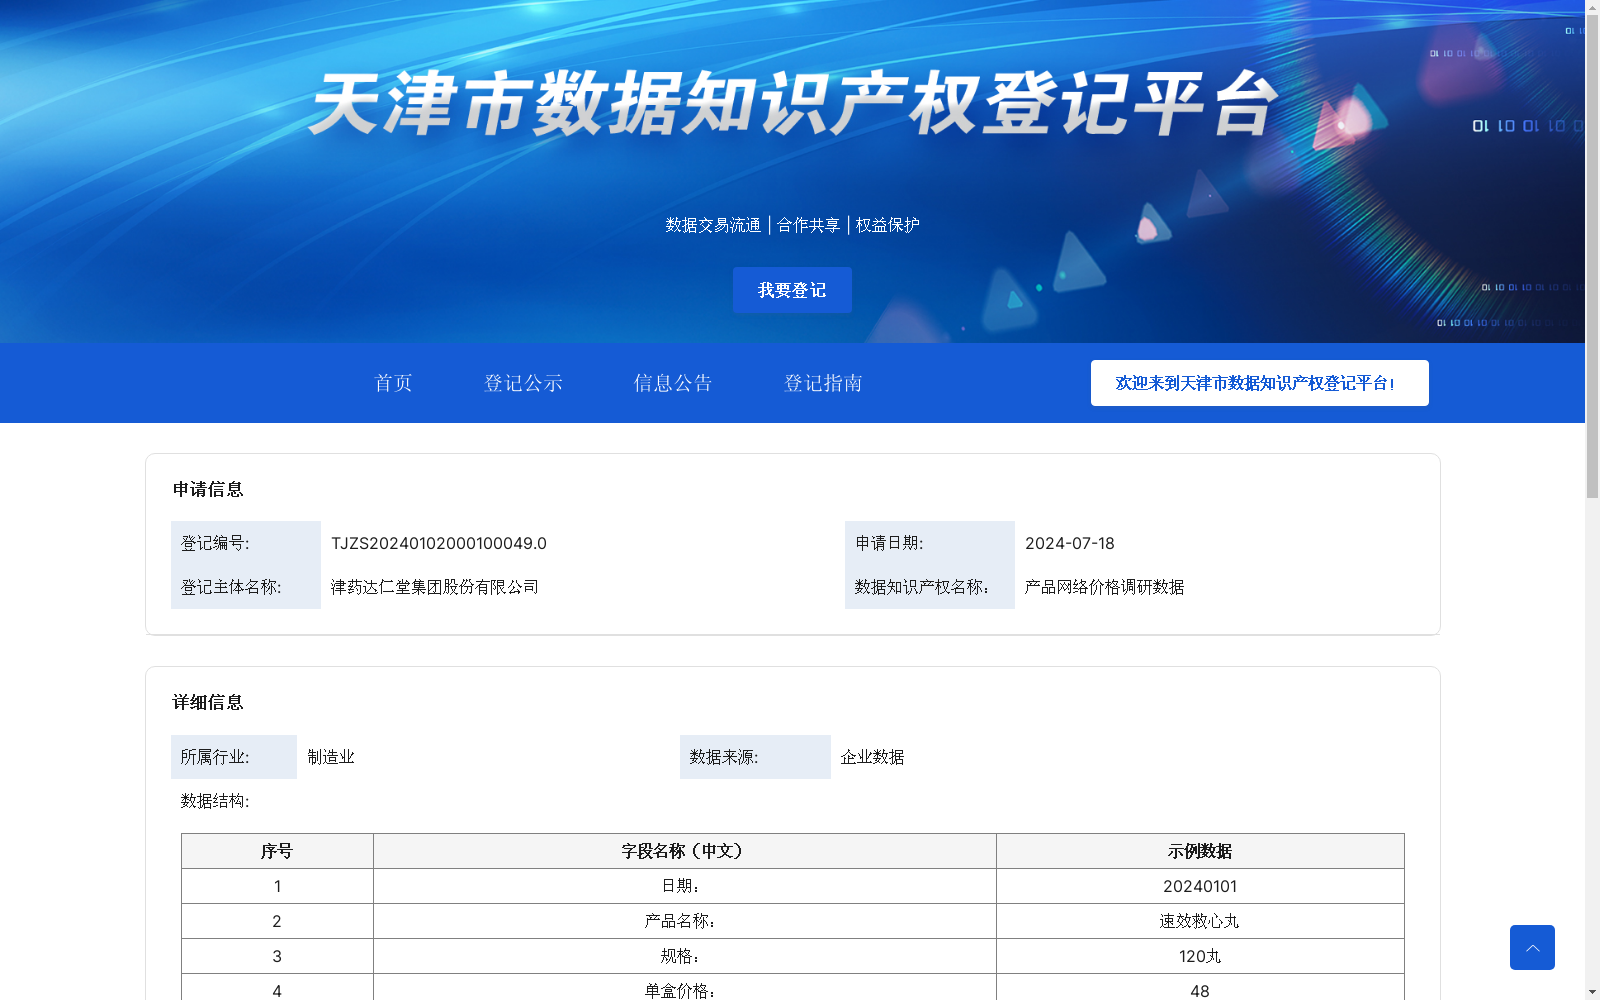Click row number 4 in table
Screen dimensions: 1600x1000
[277, 988]
